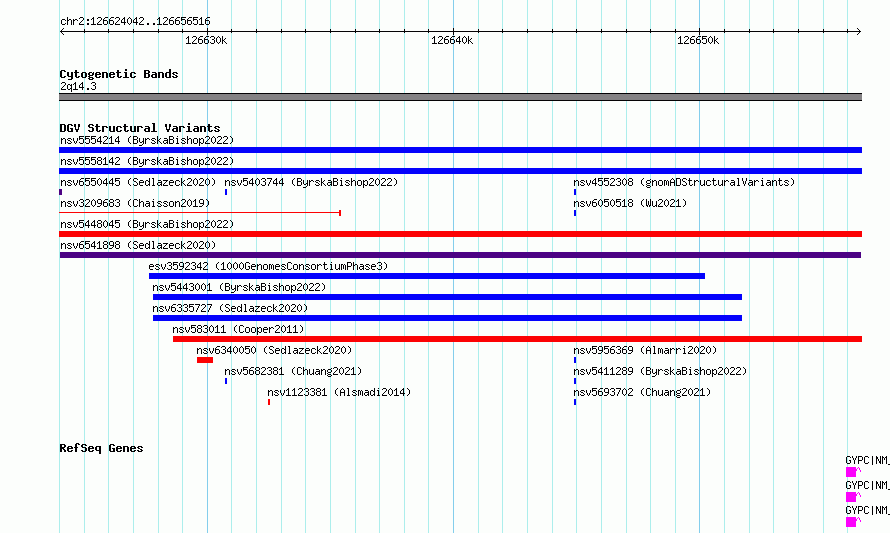Click the chr2:126624042..126656516 coordinates label
The height and width of the screenshot is (533, 890).
click(135, 21)
